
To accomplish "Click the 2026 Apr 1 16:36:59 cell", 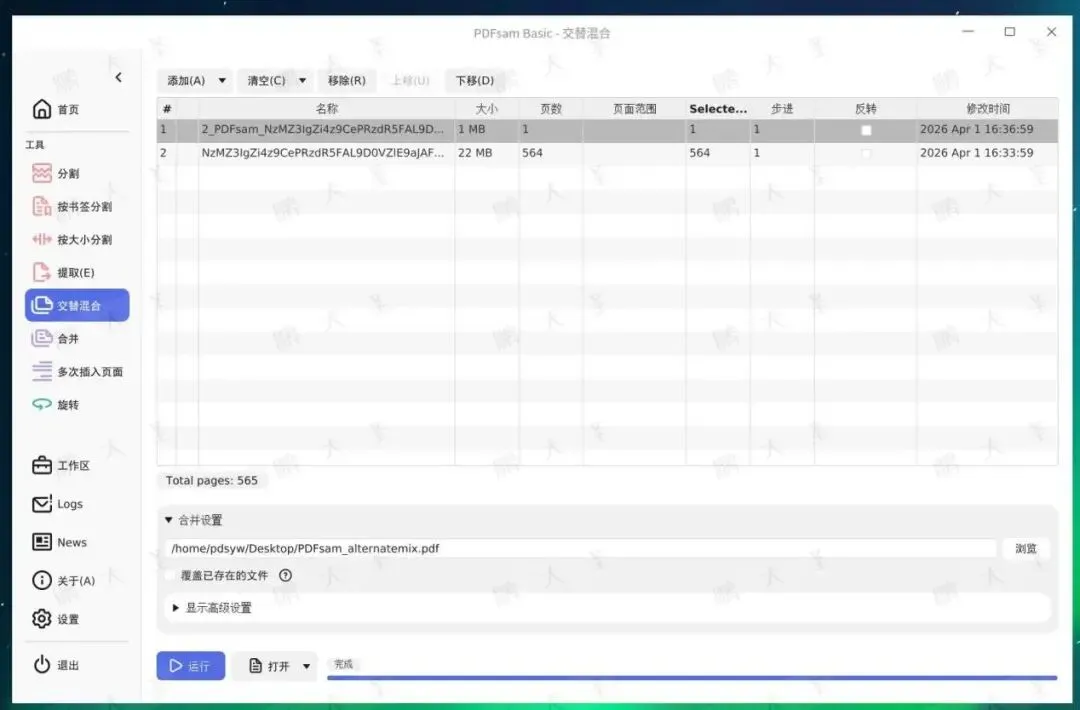I will [987, 130].
